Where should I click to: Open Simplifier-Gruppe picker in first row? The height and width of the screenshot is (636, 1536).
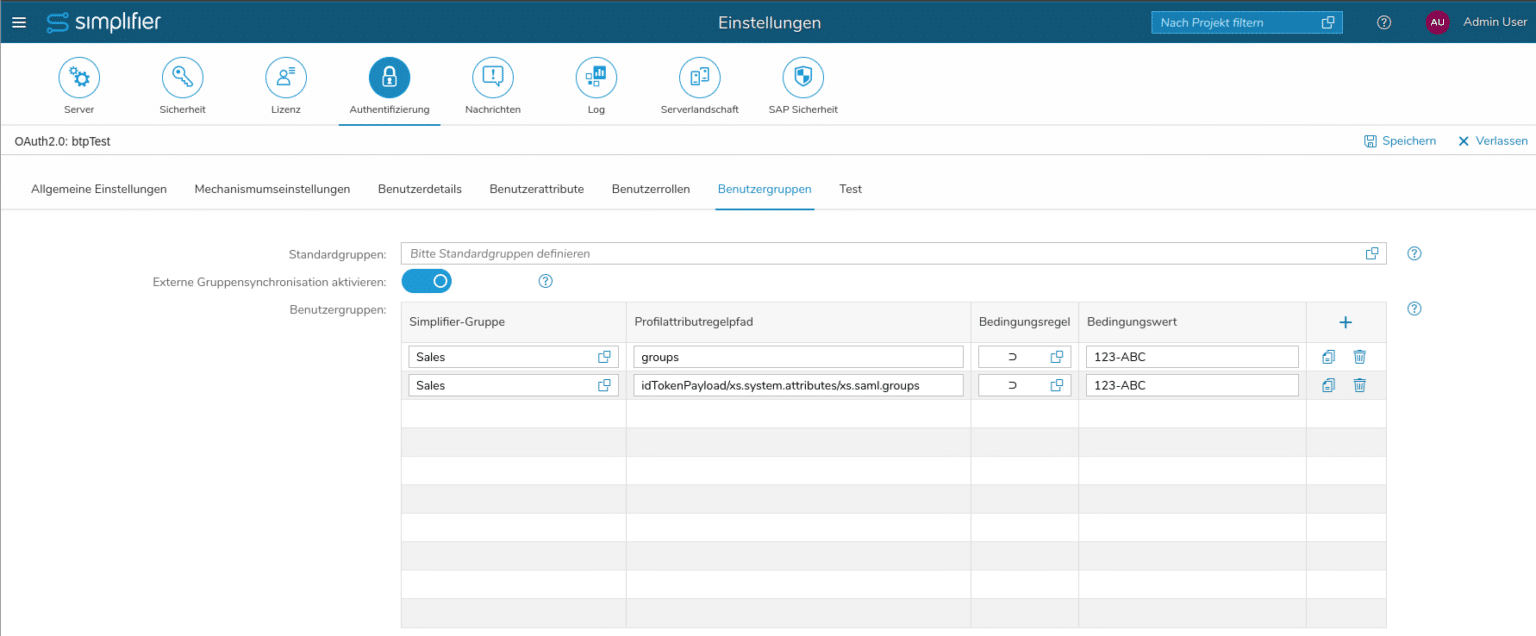604,356
